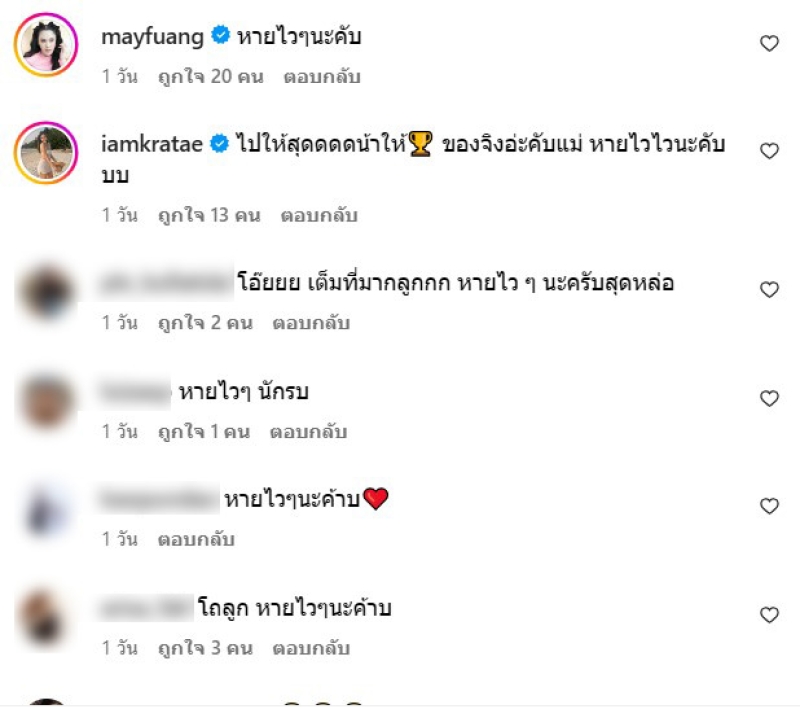Open blurred avatar beside the โถลูก comment
The image size is (800, 709).
46,619
